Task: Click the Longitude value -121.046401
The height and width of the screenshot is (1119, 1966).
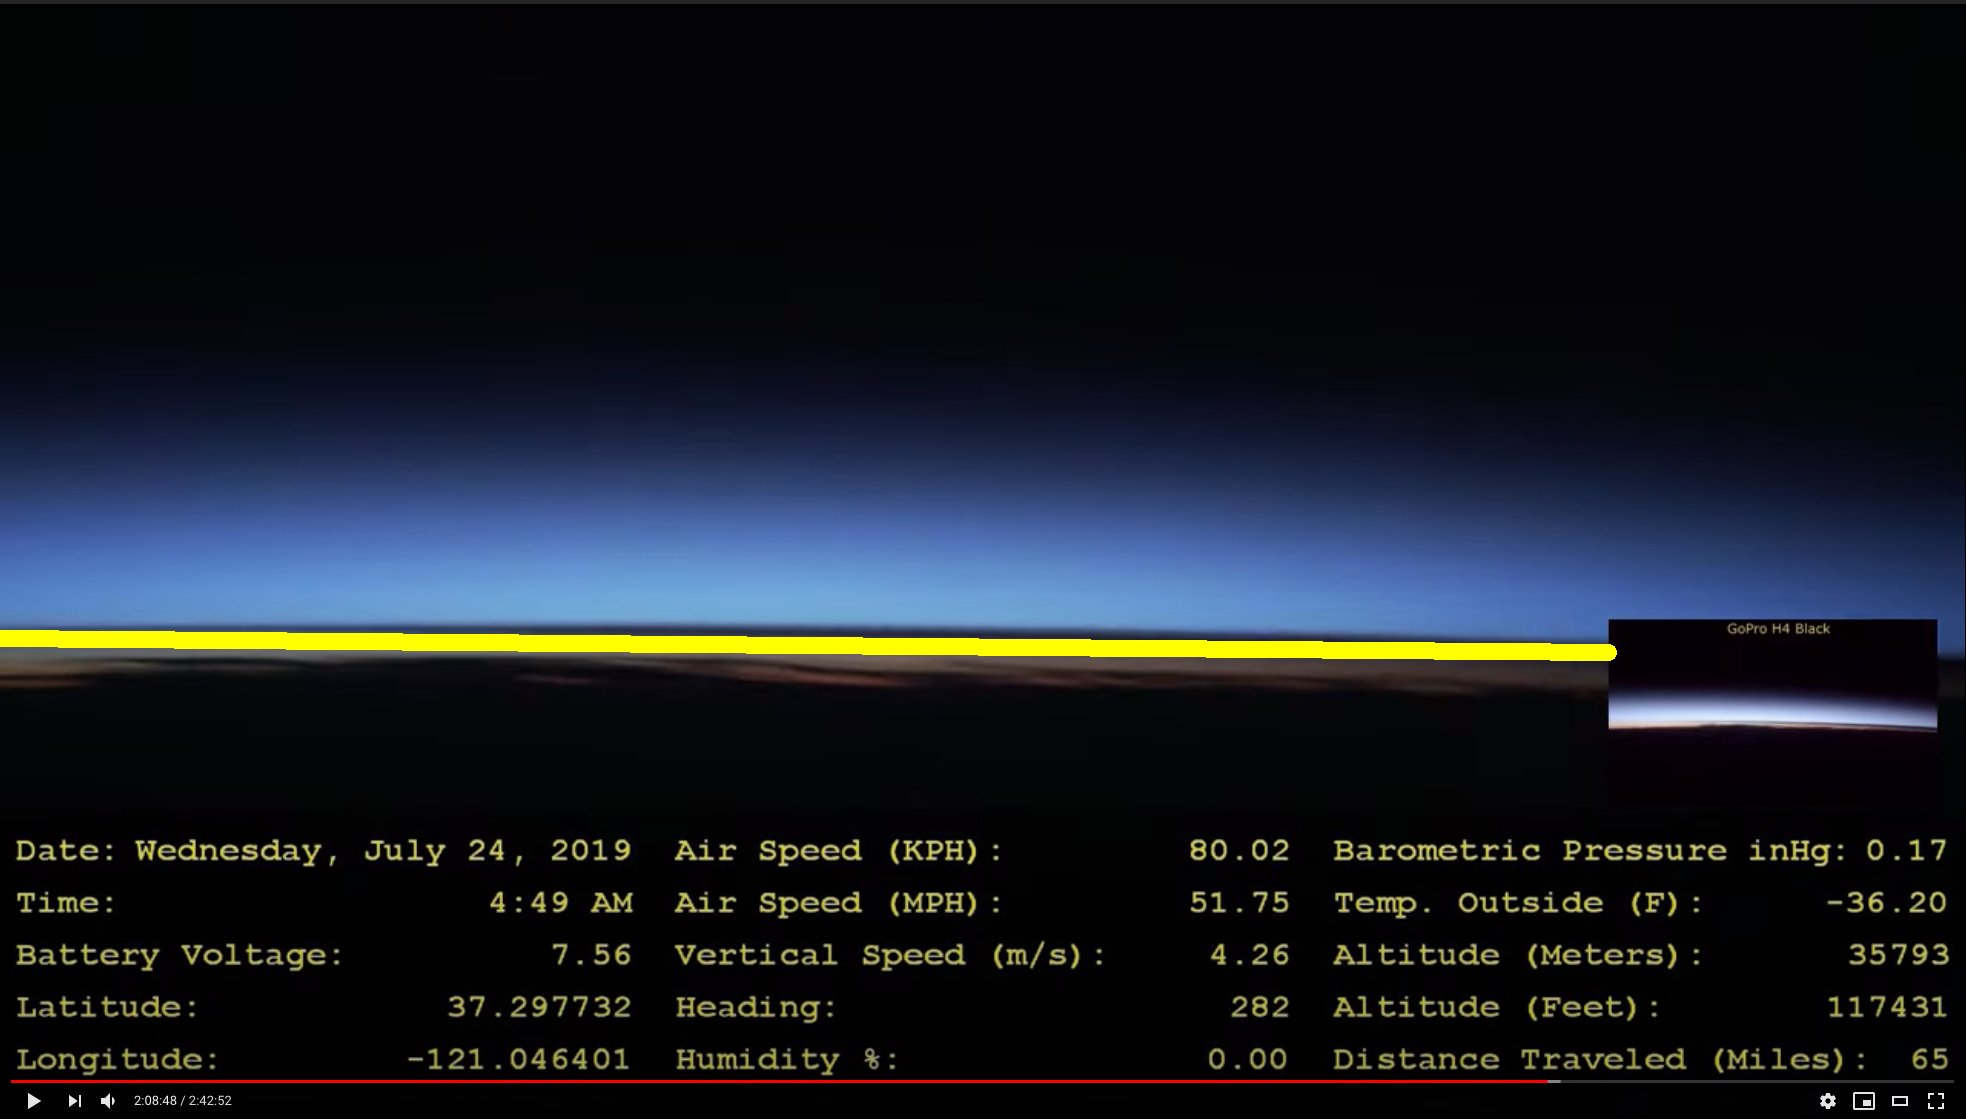Action: [518, 1059]
